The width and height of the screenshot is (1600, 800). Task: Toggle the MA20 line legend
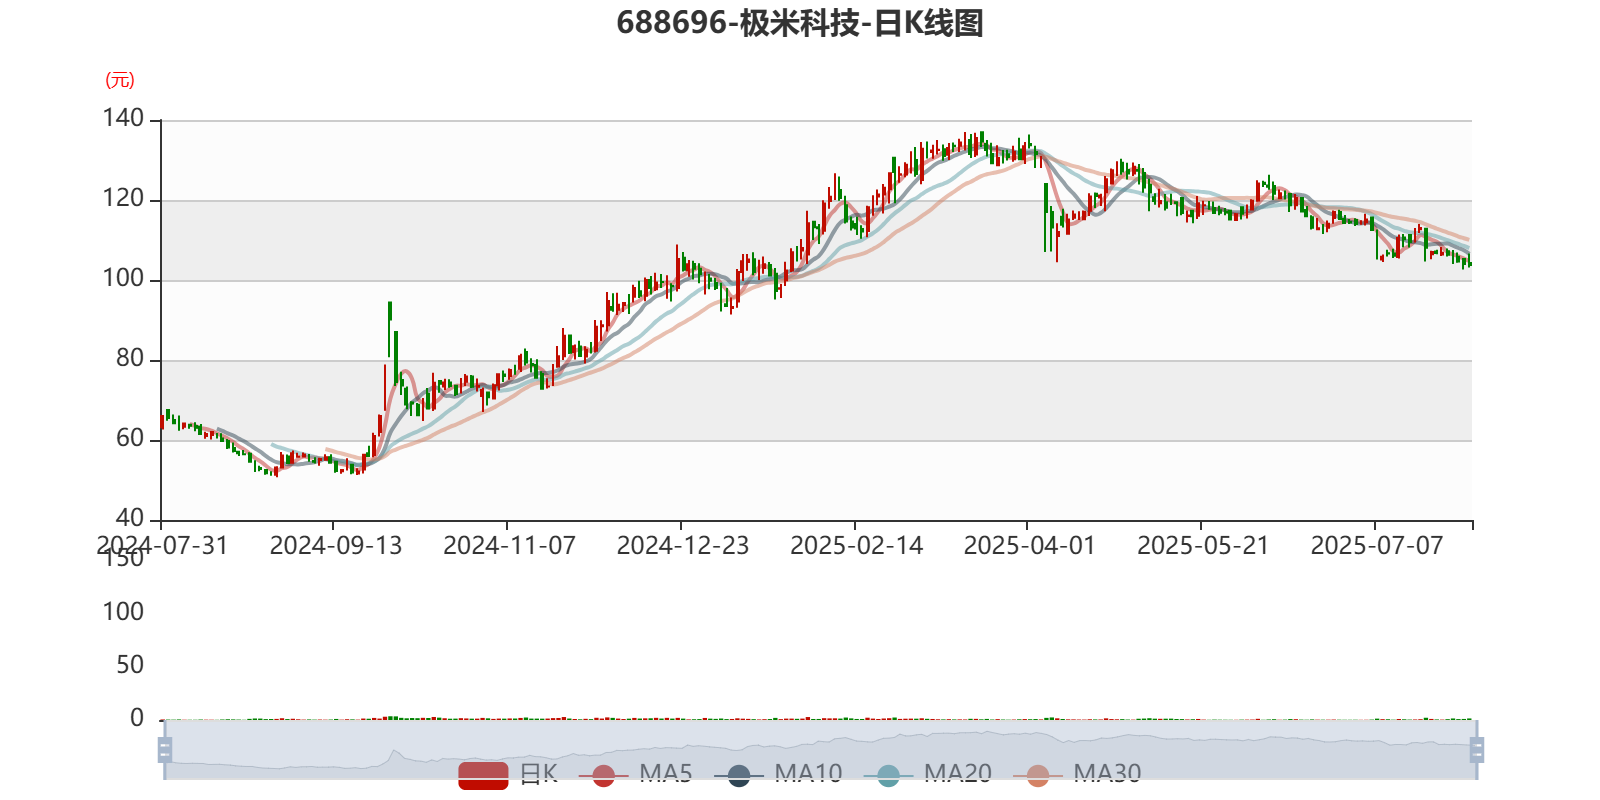(928, 774)
